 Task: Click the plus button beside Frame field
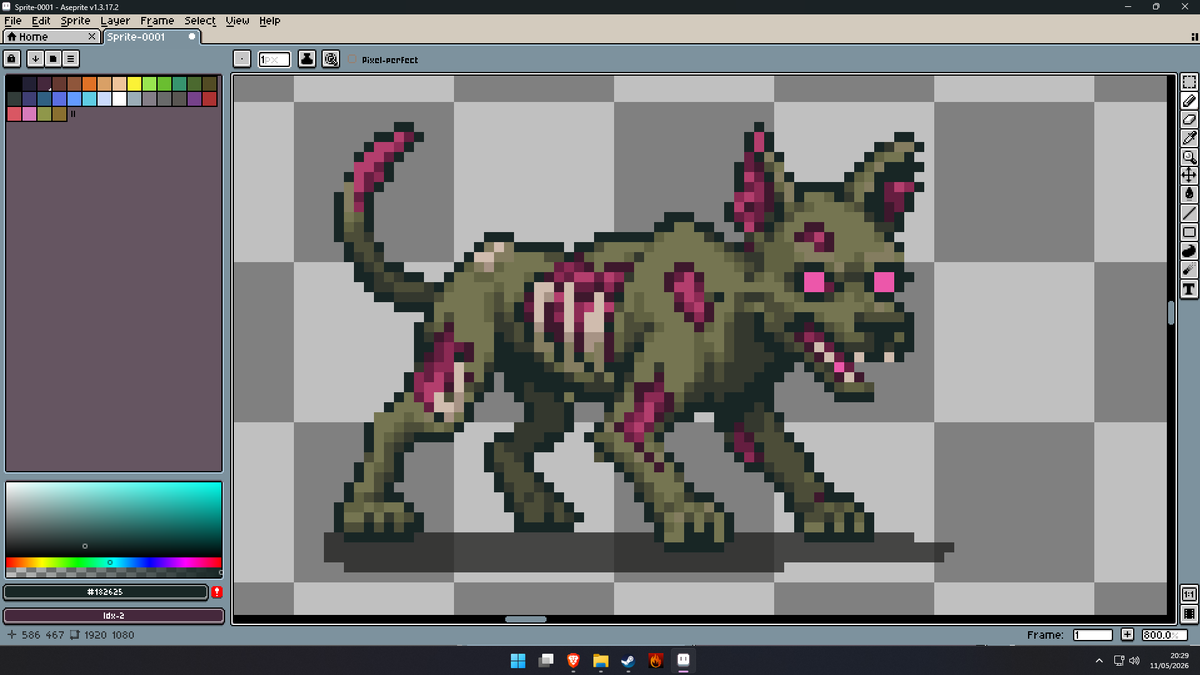coord(1127,635)
